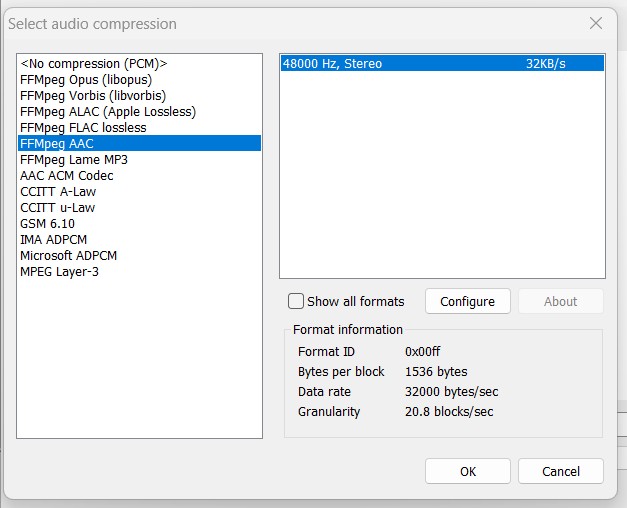Select FFMpeg Lame MP3 codec
Image resolution: width=627 pixels, height=508 pixels.
(74, 160)
